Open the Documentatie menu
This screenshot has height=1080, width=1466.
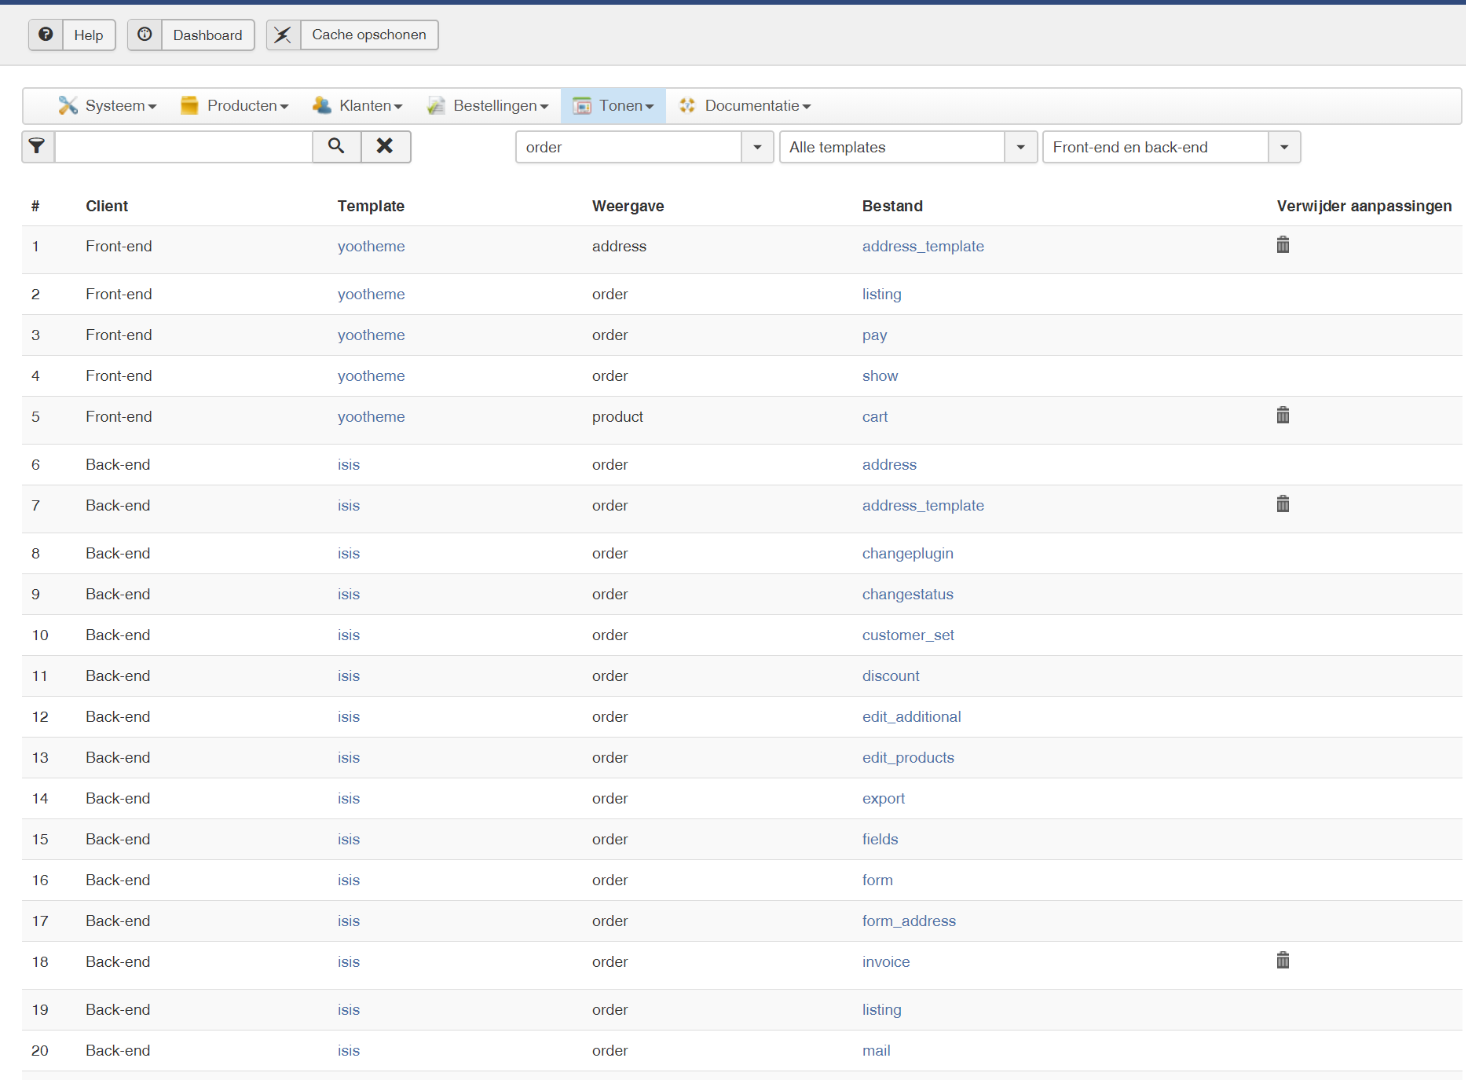click(x=745, y=106)
